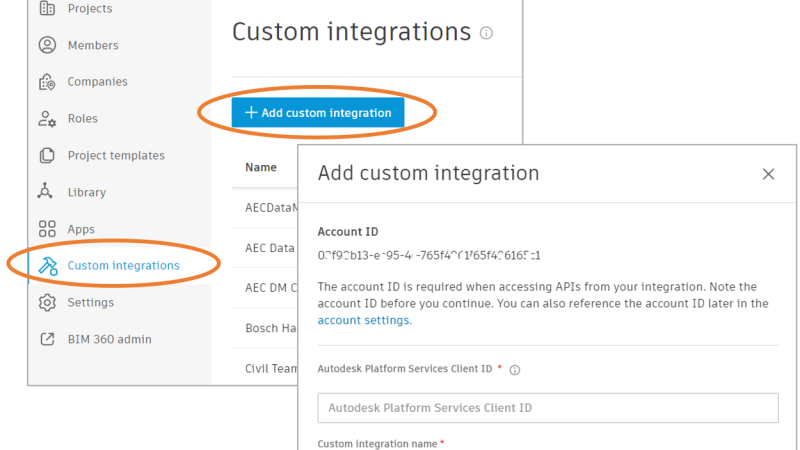The width and height of the screenshot is (800, 450).
Task: Click the Members person icon
Action: click(47, 45)
